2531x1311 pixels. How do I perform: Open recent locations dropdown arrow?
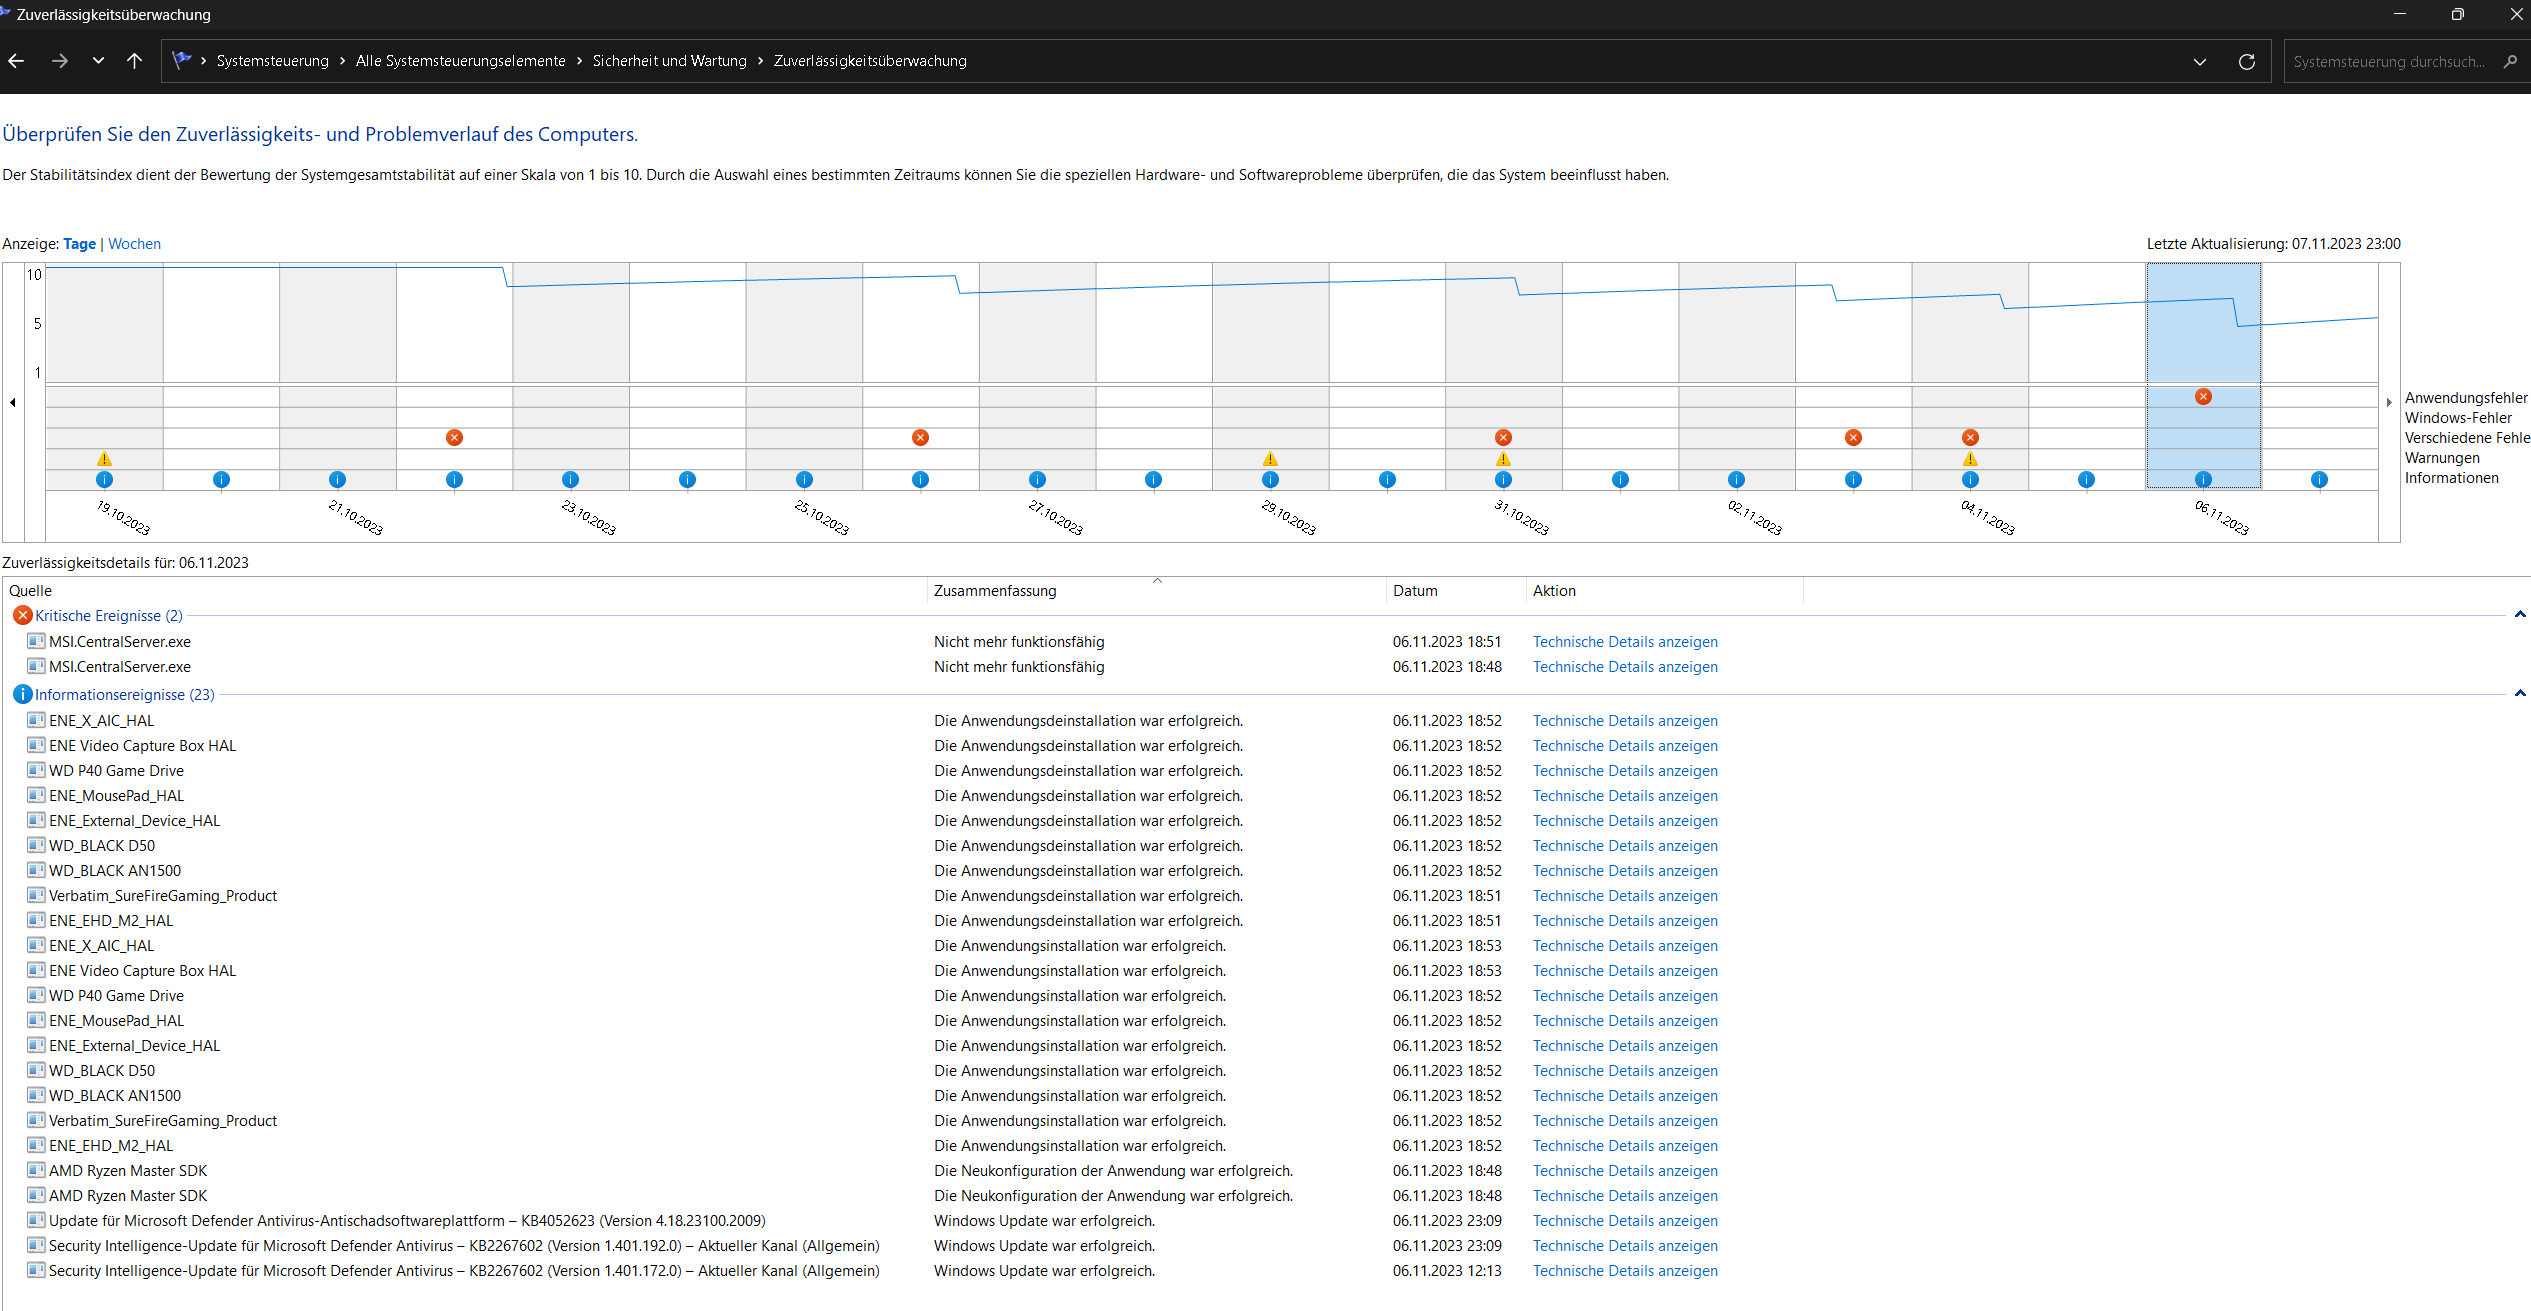click(98, 61)
